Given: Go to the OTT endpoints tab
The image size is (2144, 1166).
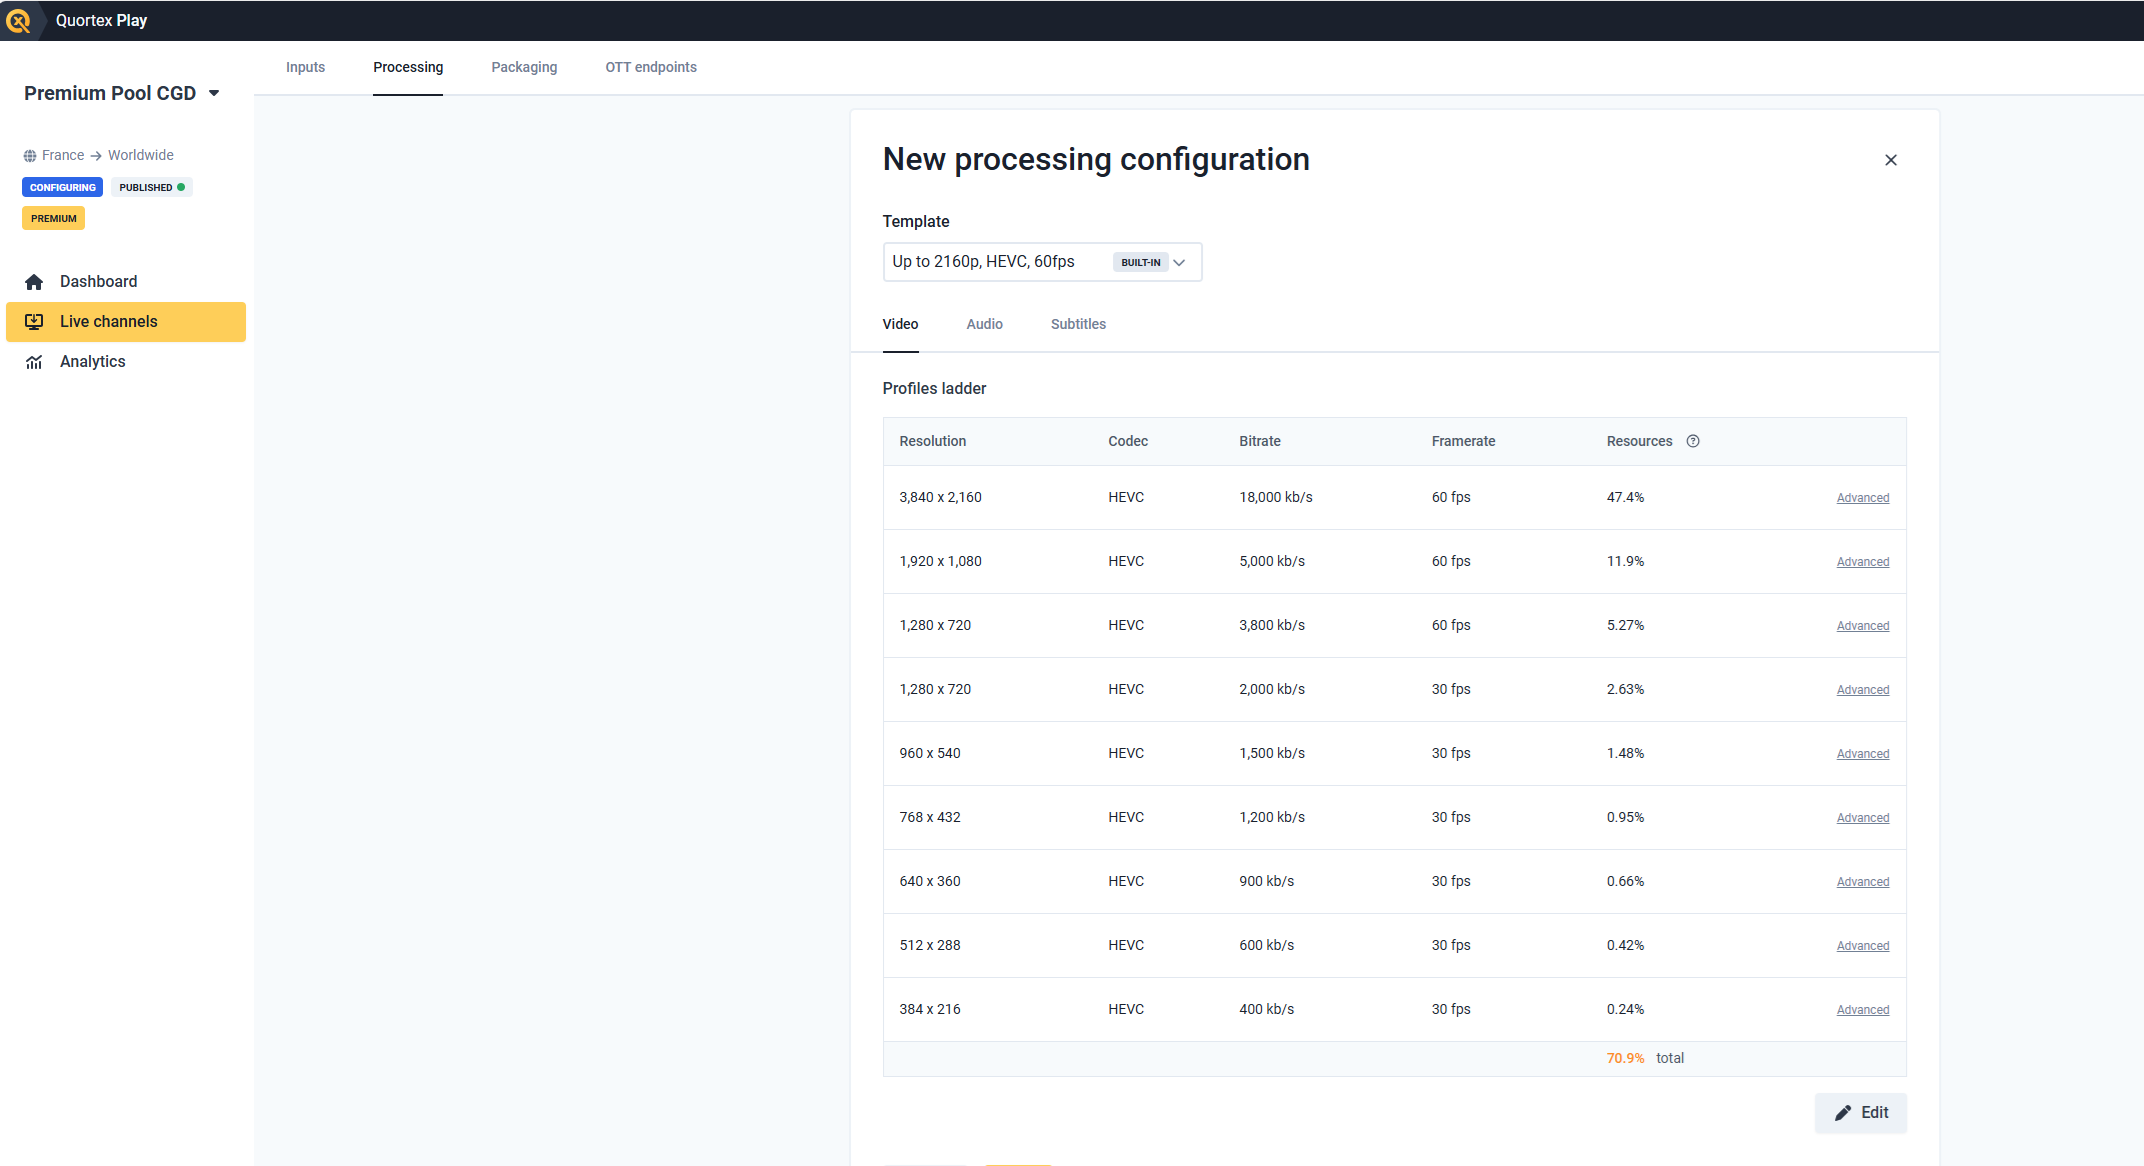Looking at the screenshot, I should pos(651,67).
